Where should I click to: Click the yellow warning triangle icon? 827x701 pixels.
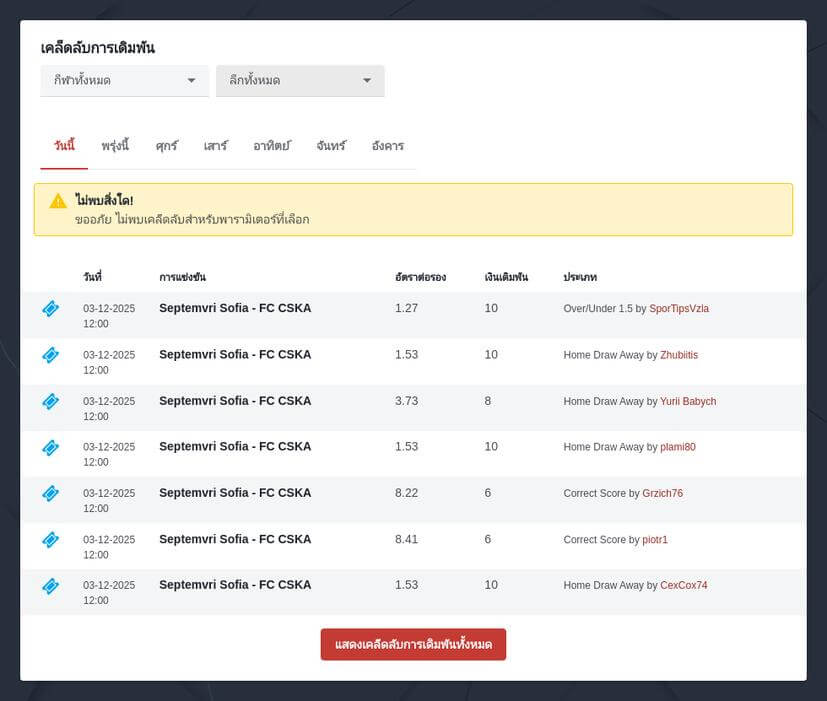(x=58, y=201)
